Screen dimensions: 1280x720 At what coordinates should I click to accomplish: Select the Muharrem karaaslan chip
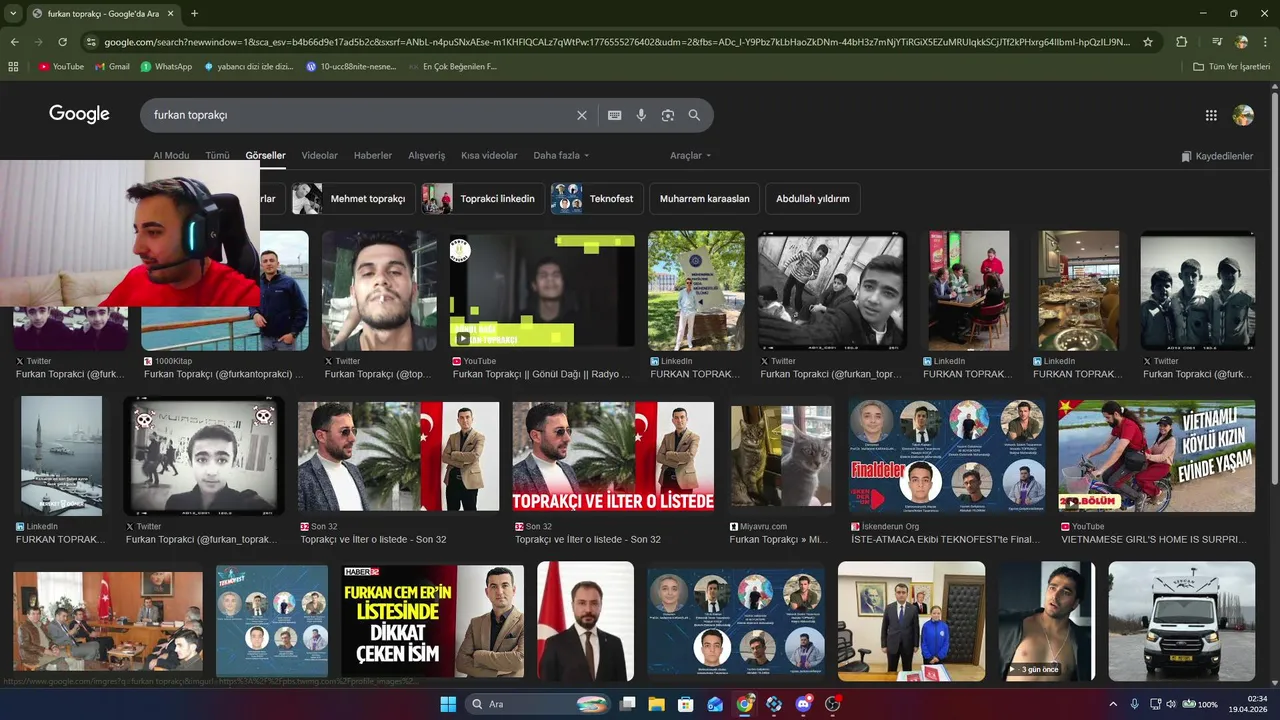(x=705, y=198)
